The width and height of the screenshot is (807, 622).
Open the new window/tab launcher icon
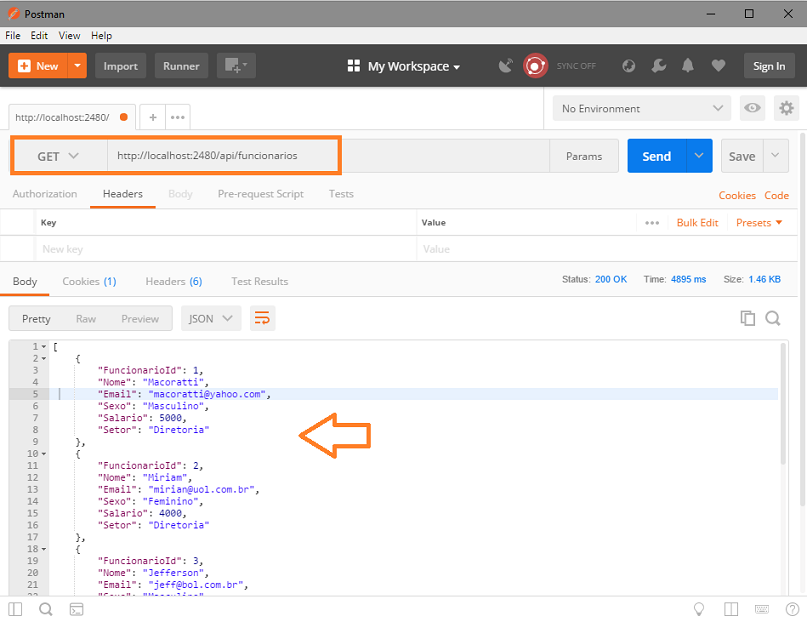coord(236,66)
